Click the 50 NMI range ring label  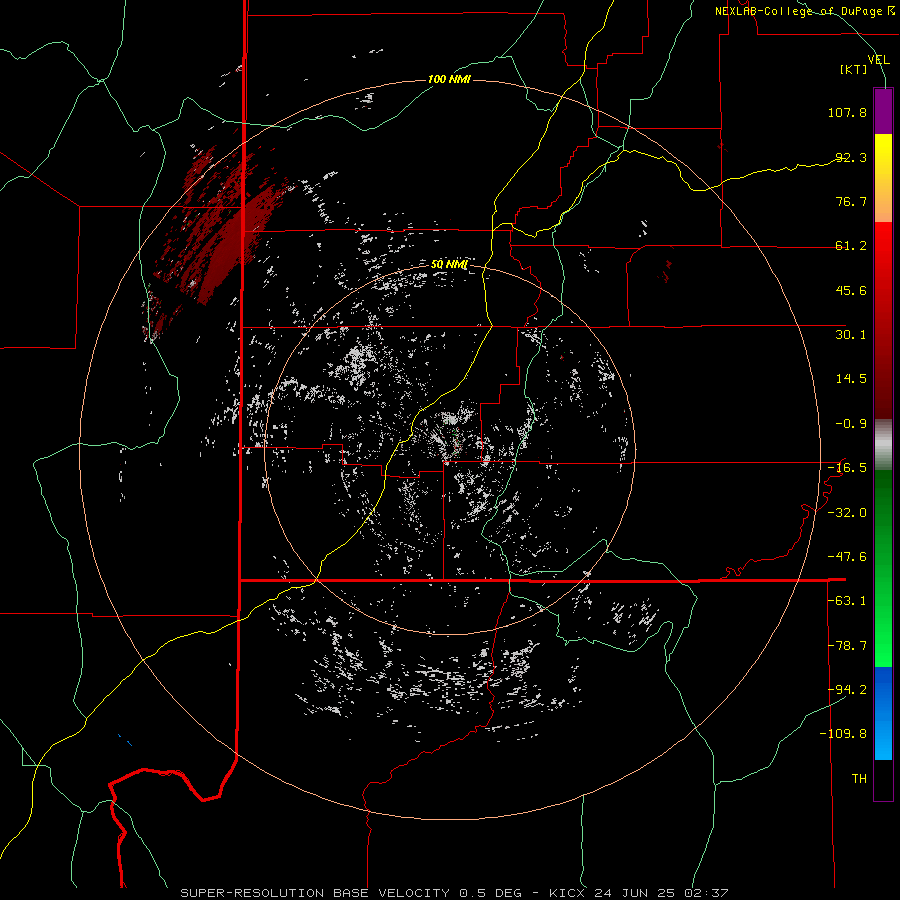point(449,264)
